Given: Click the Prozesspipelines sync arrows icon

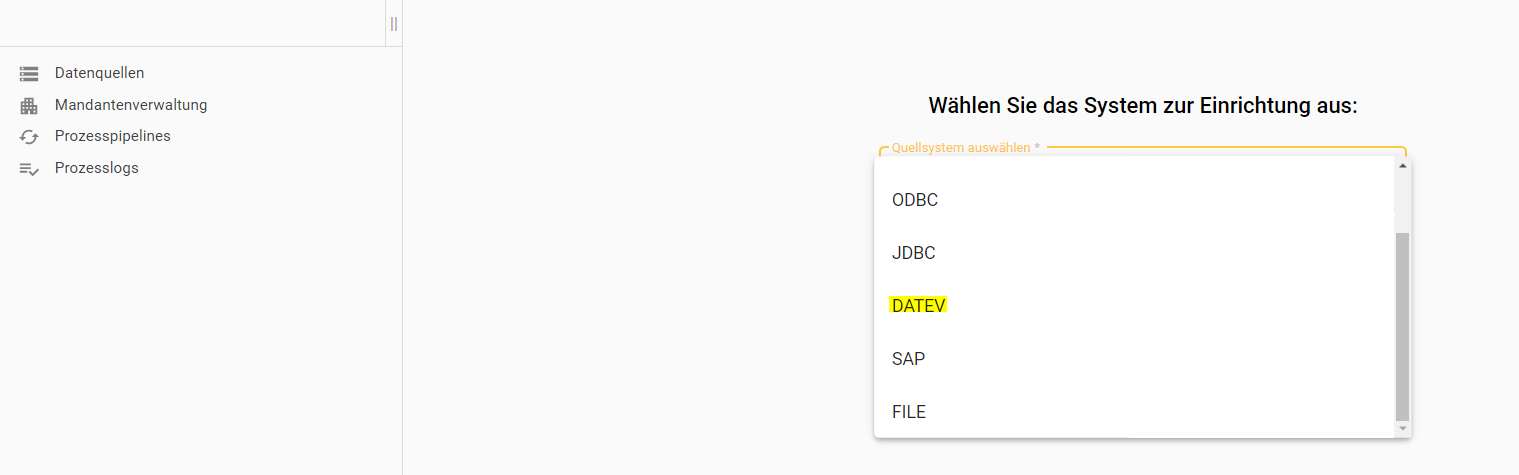Looking at the screenshot, I should pos(29,137).
